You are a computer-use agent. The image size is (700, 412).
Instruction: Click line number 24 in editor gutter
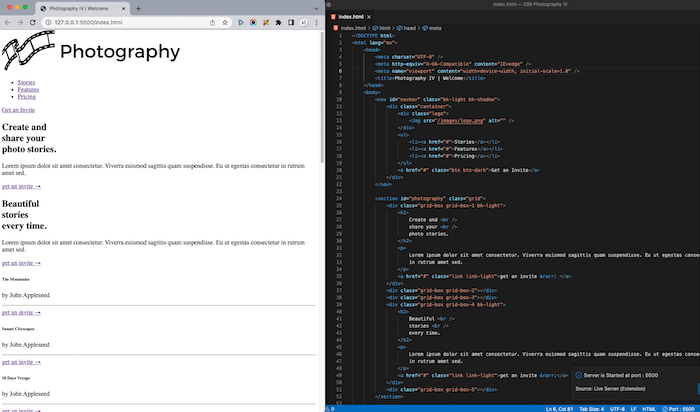click(x=340, y=199)
